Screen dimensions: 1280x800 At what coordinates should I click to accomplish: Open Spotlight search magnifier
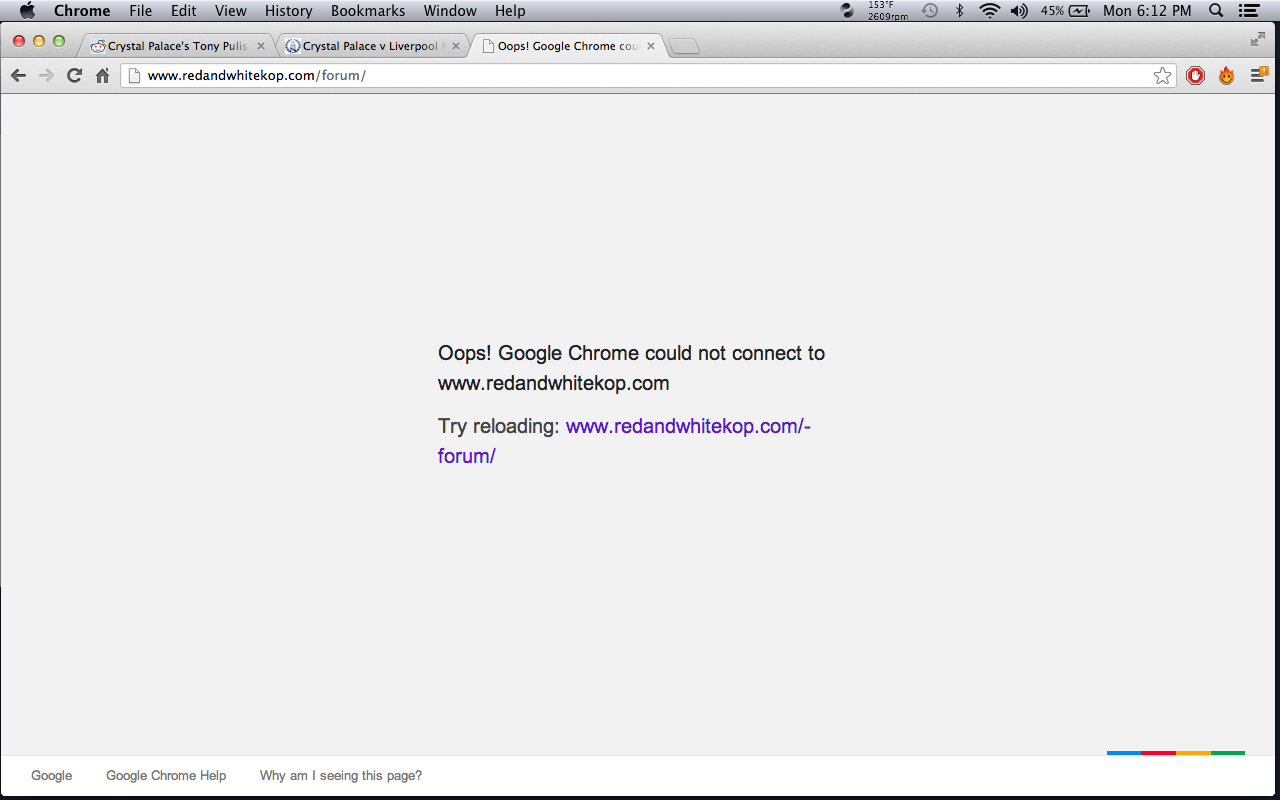1216,11
